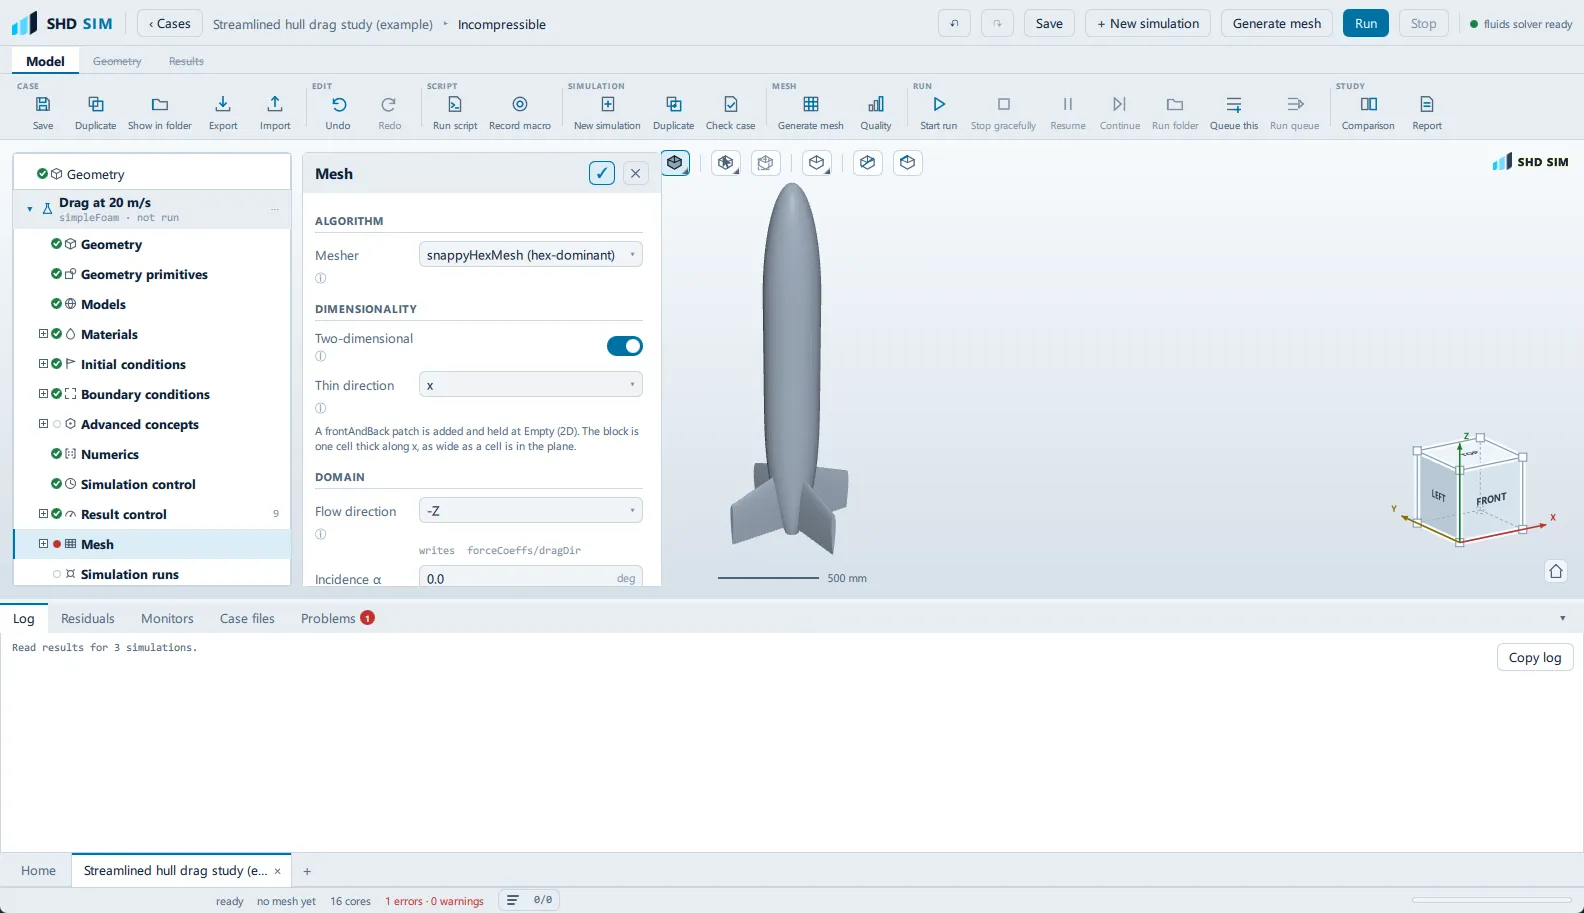Click the Generate mesh header button
Image resolution: width=1584 pixels, height=913 pixels.
[x=1276, y=24]
